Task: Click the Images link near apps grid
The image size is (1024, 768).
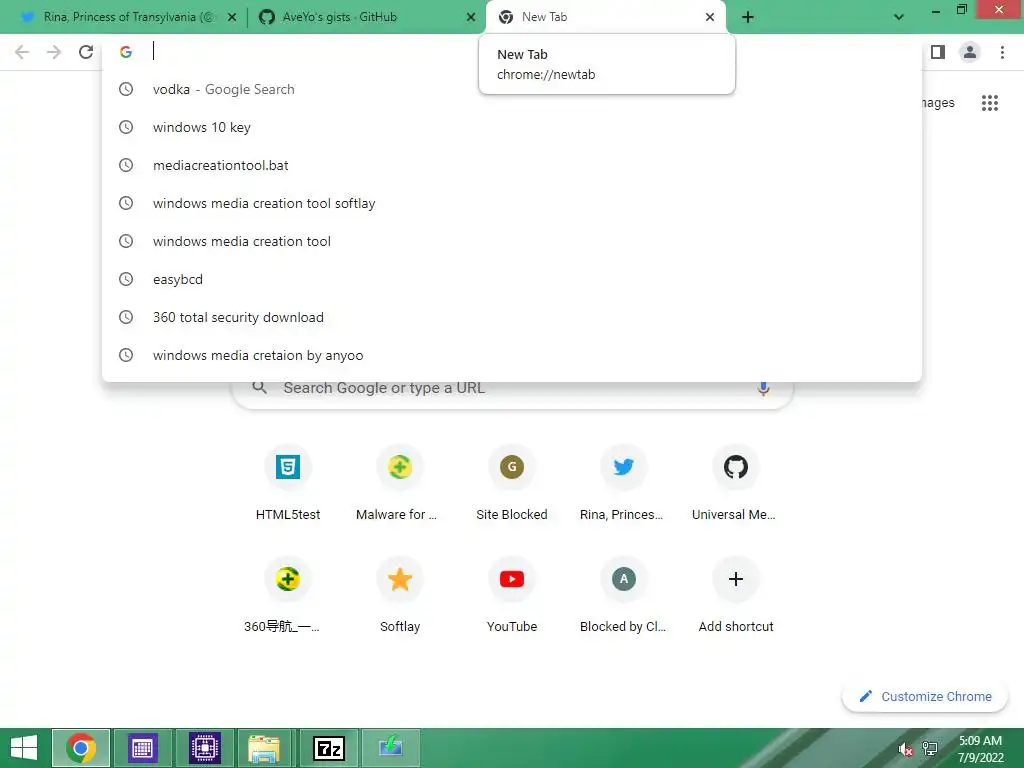Action: 938,103
